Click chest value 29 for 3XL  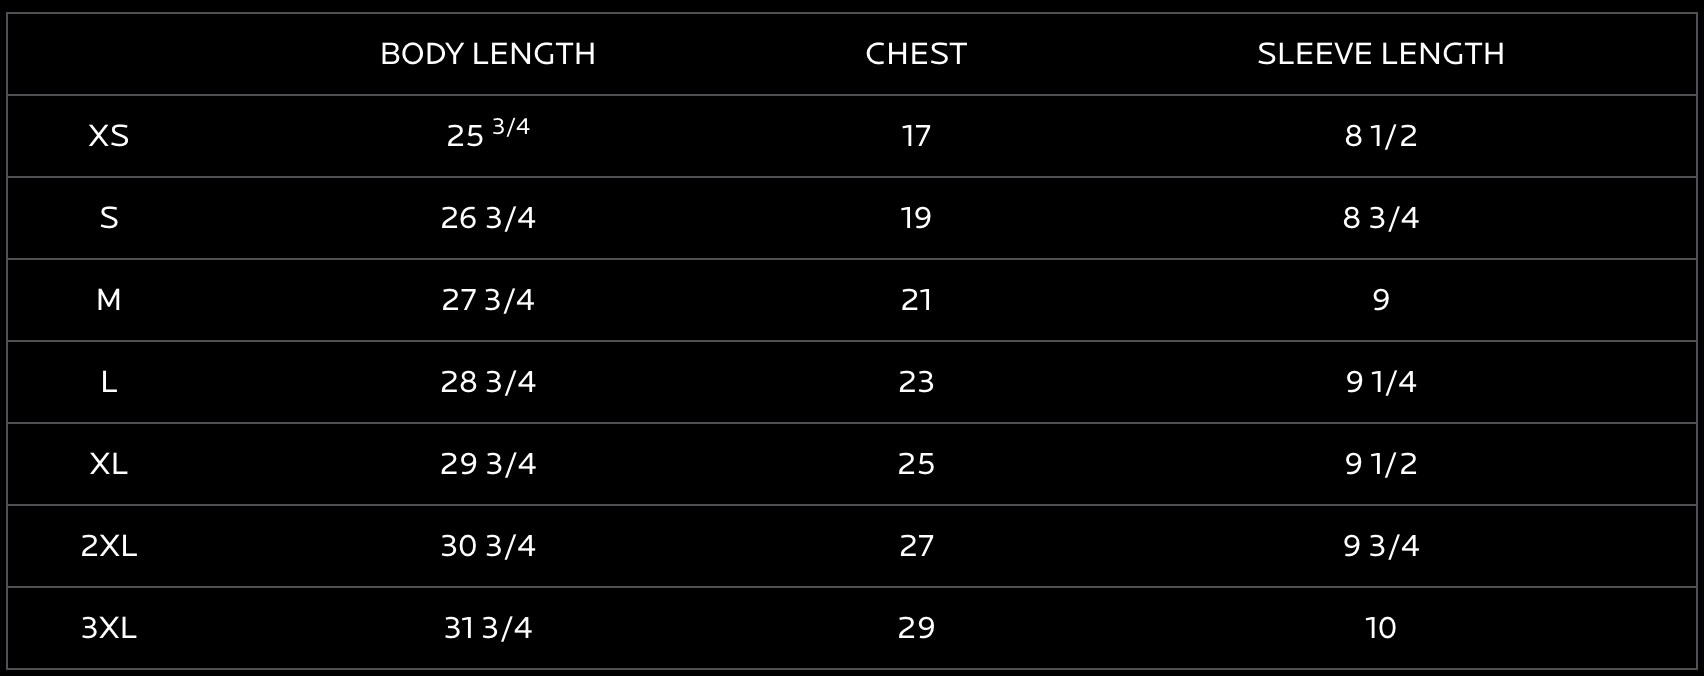click(916, 628)
